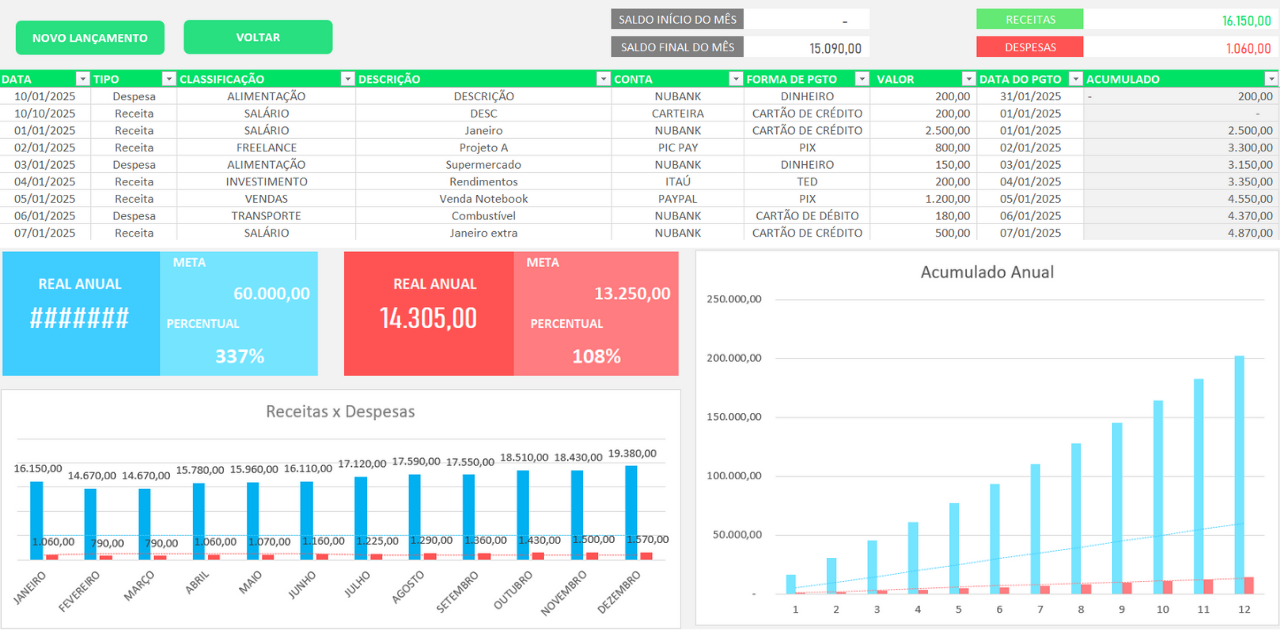The width and height of the screenshot is (1280, 630).
Task: Expand the VALOR column filter dropdown
Action: pyautogui.click(x=968, y=79)
